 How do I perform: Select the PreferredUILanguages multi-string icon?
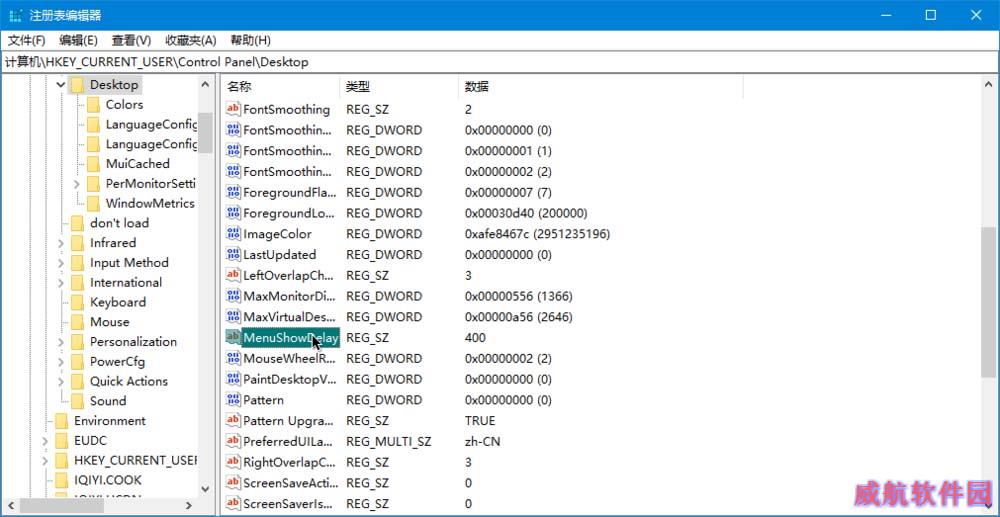pos(233,442)
